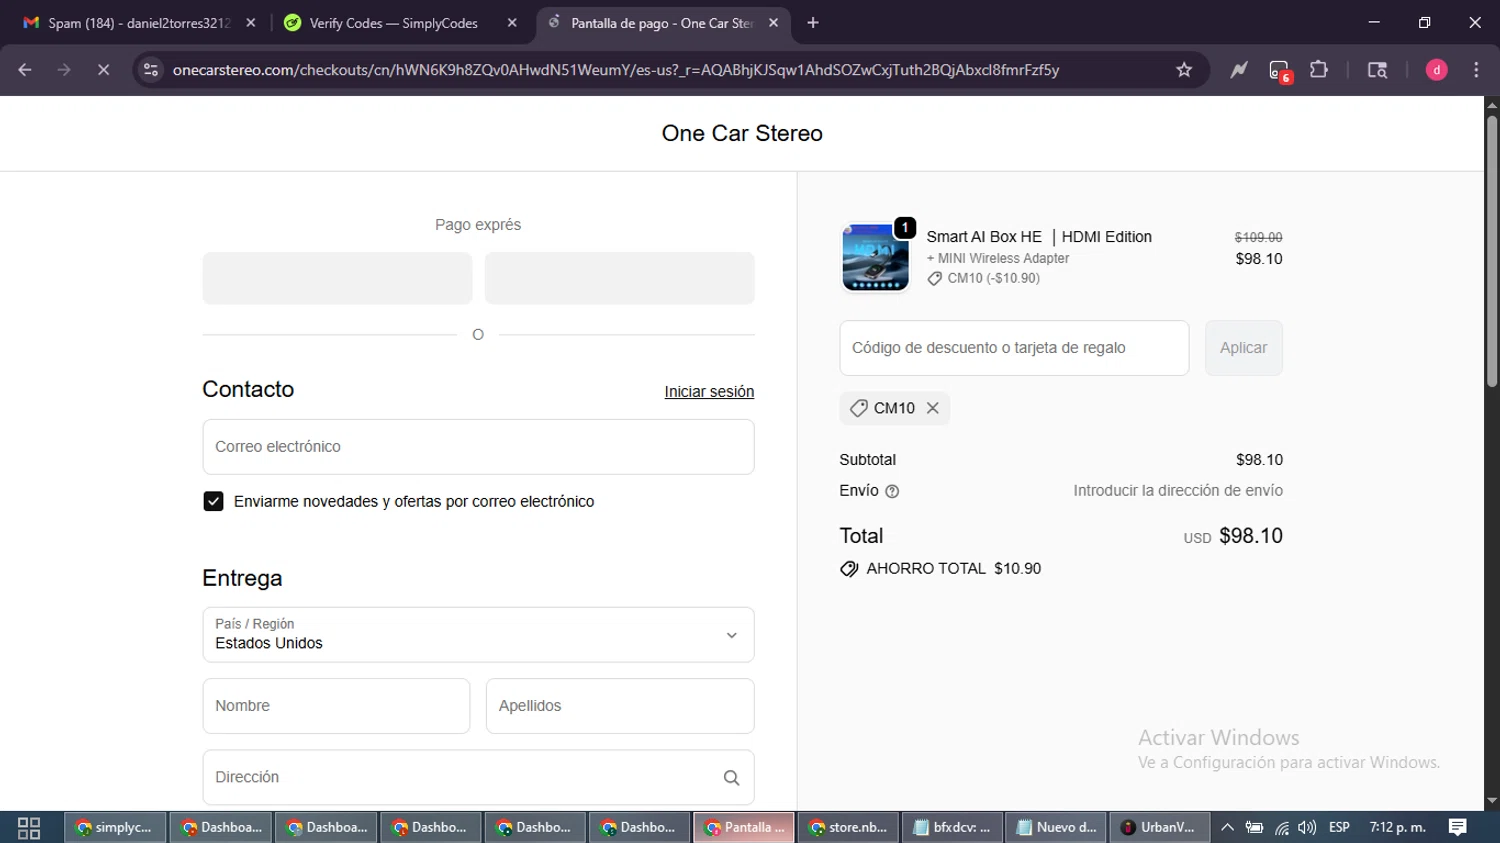Viewport: 1500px width, 843px height.
Task: Click the browser address bar URL
Action: [x=616, y=70]
